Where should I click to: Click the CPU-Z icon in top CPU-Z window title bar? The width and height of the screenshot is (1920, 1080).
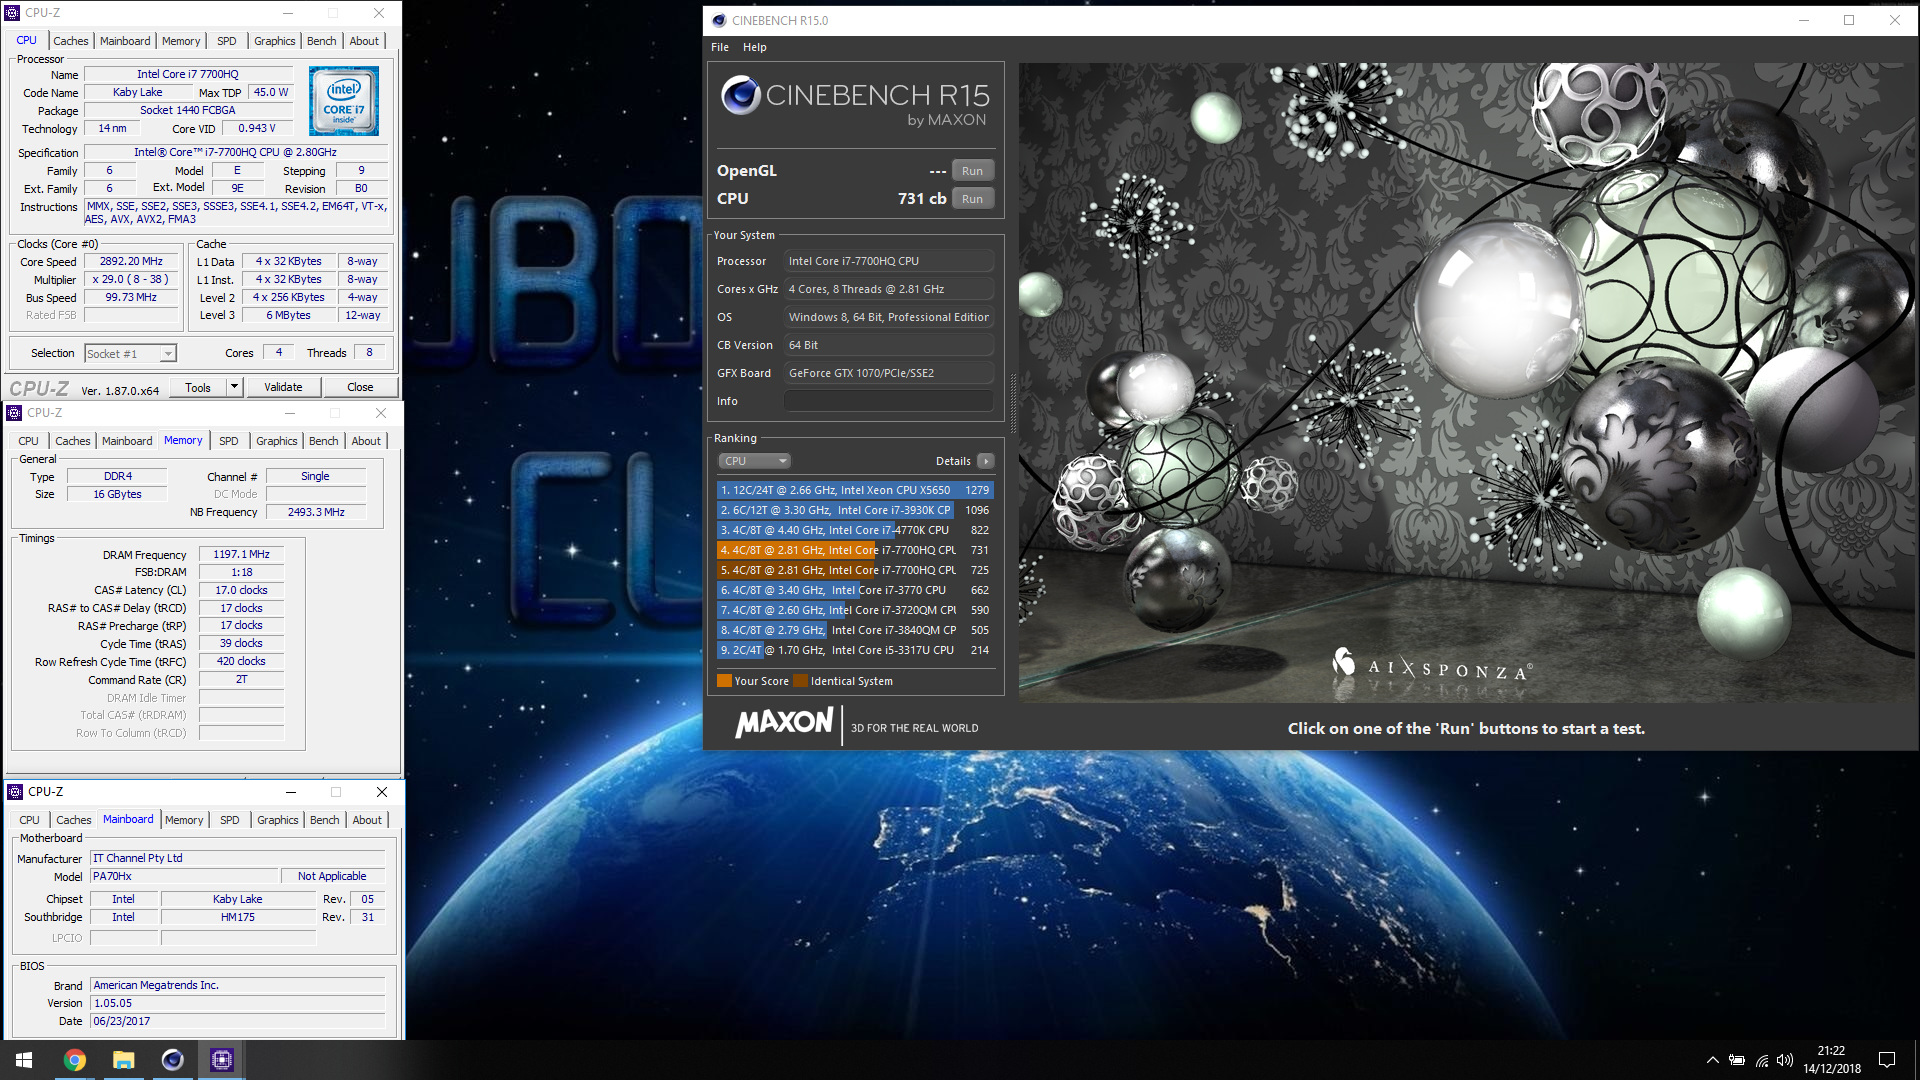pyautogui.click(x=12, y=13)
